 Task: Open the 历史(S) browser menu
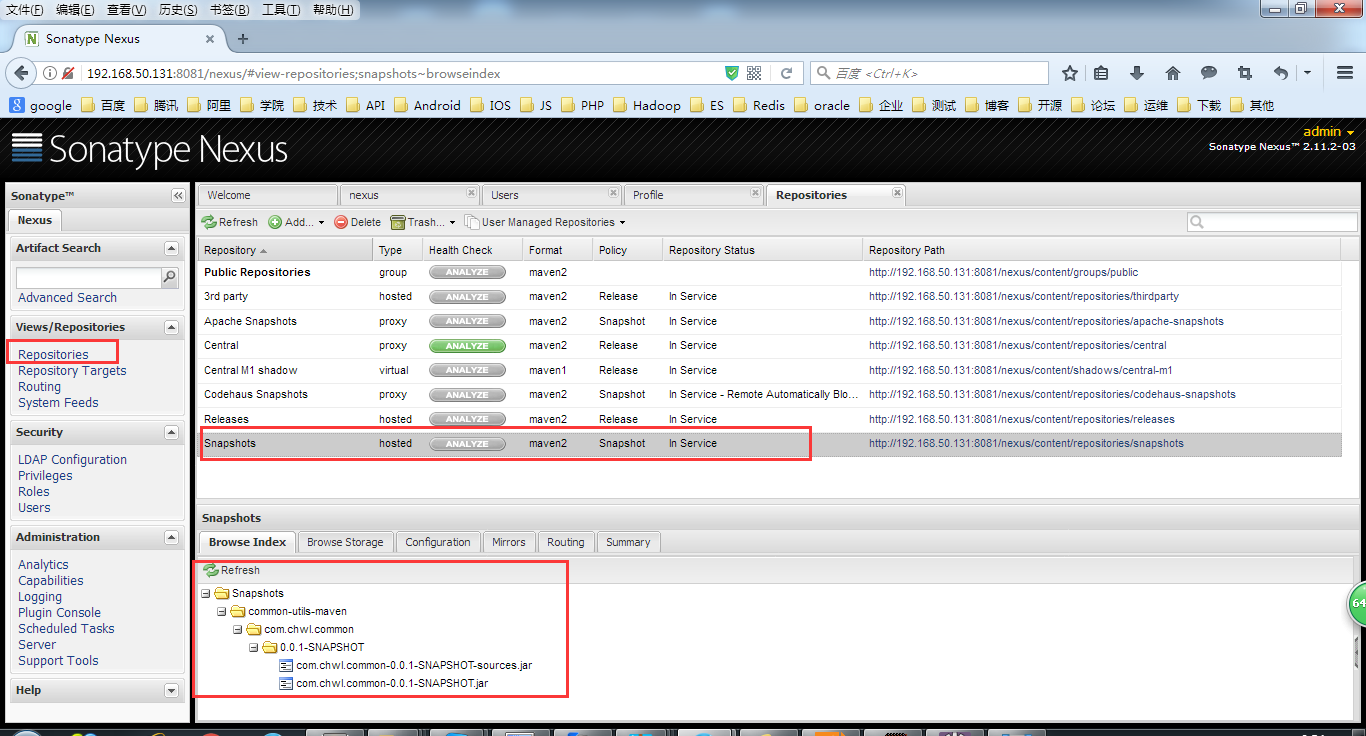tap(178, 9)
